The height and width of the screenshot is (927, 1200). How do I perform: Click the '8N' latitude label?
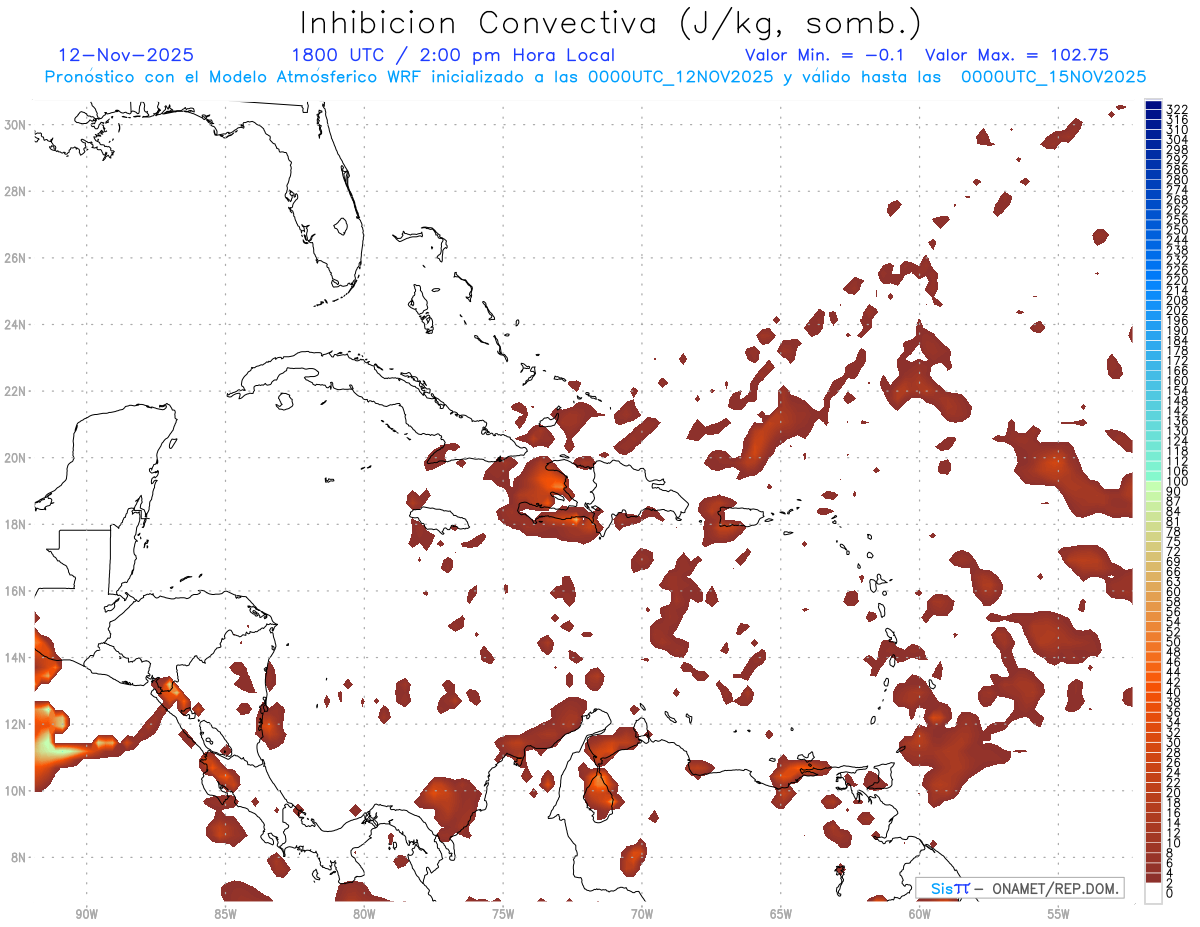coord(20,857)
